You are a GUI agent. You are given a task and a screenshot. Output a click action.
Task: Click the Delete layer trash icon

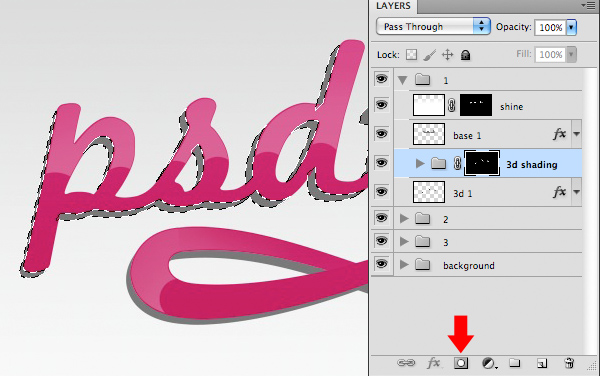tap(569, 363)
